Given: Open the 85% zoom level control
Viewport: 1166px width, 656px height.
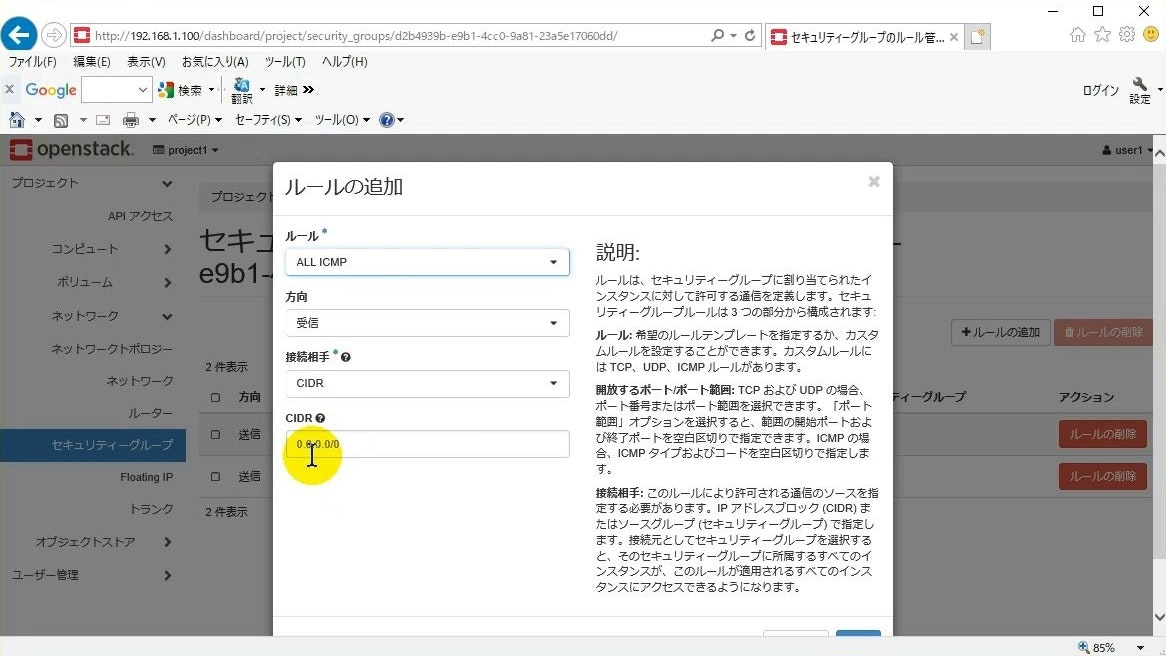Looking at the screenshot, I should 1110,647.
